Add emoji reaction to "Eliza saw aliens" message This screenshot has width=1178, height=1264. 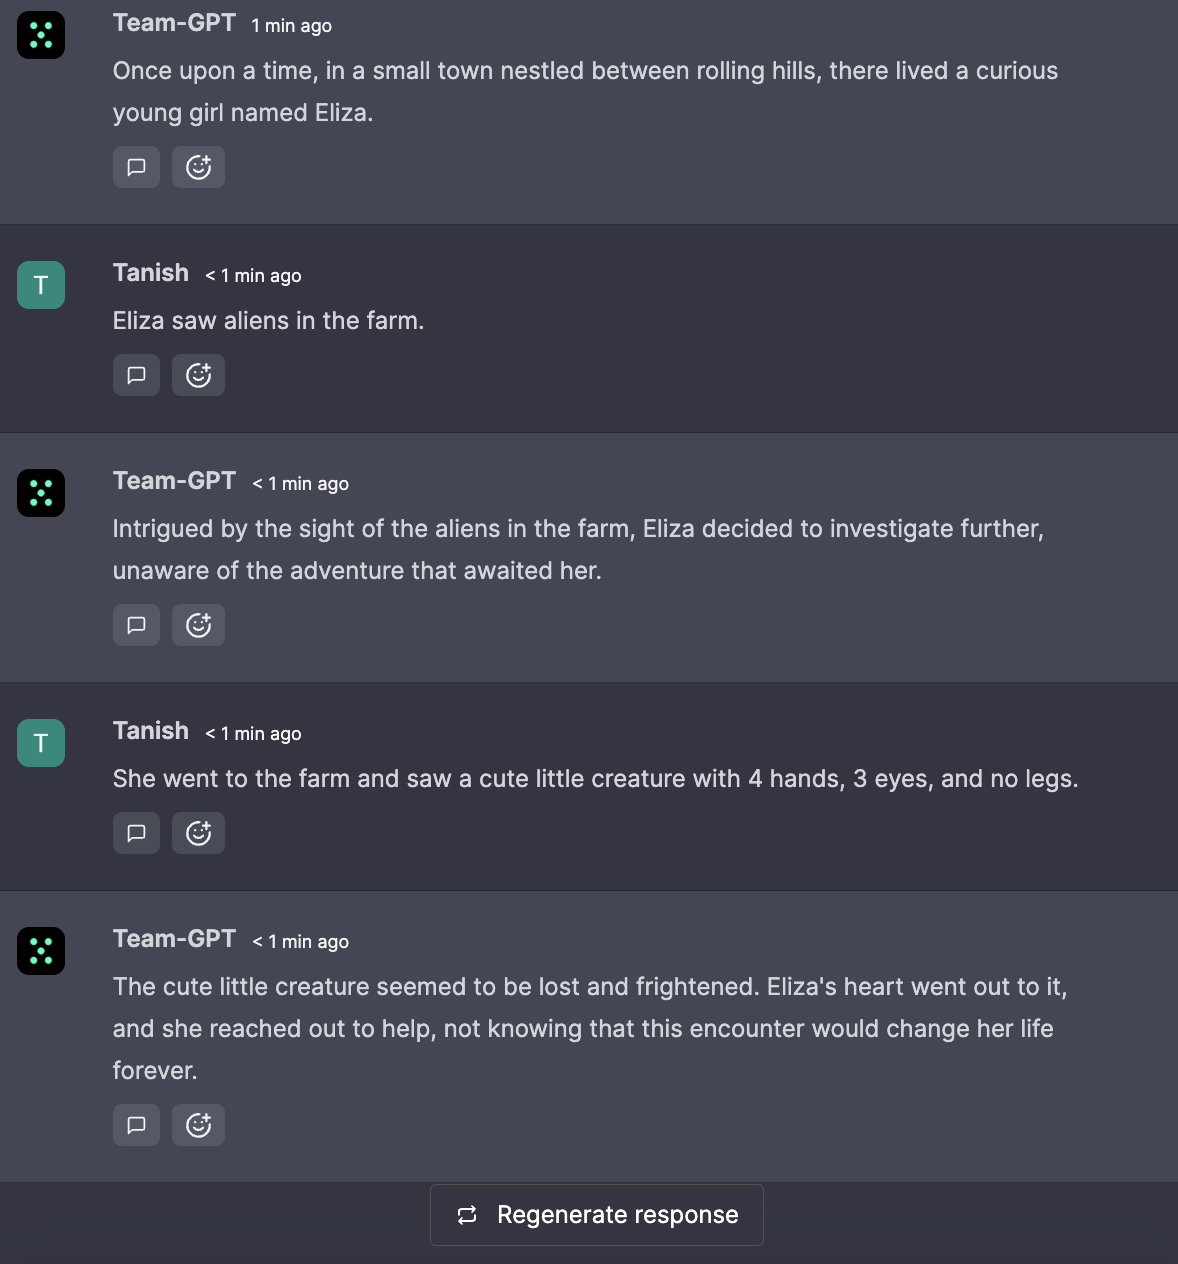tap(198, 375)
